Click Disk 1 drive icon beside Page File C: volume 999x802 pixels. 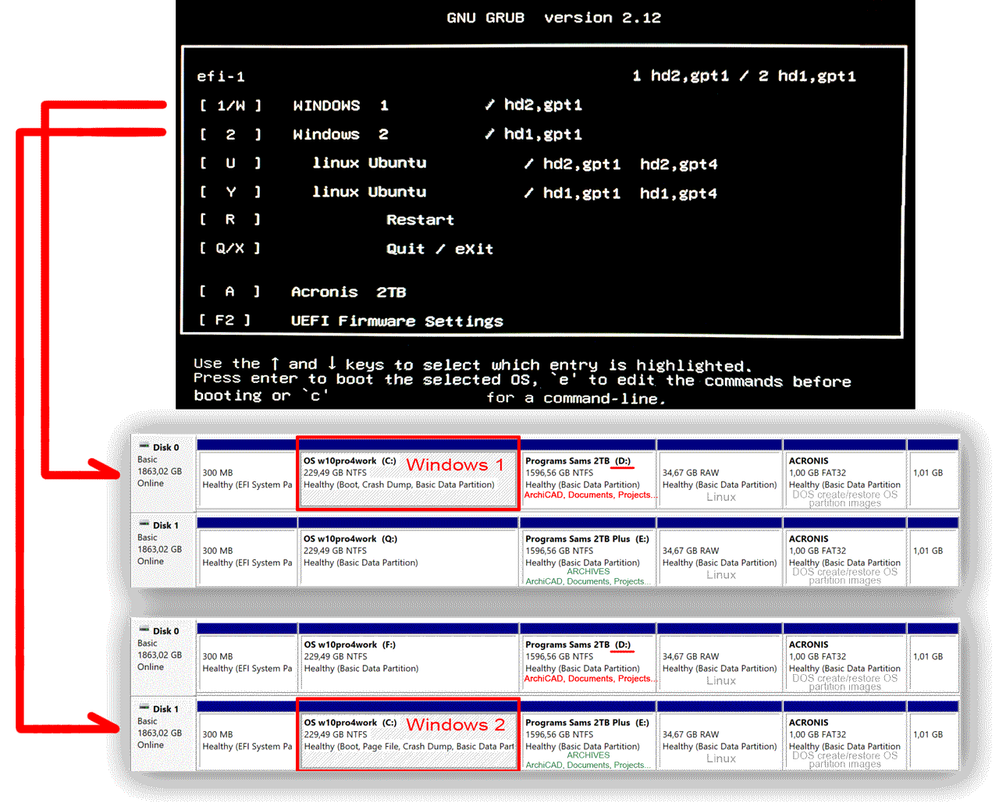pyautogui.click(x=145, y=708)
